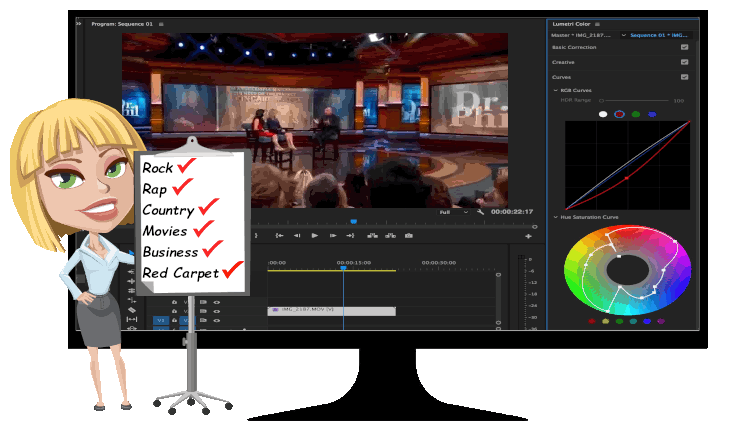Select the blue RGB curve channel
The width and height of the screenshot is (735, 427).
[652, 114]
